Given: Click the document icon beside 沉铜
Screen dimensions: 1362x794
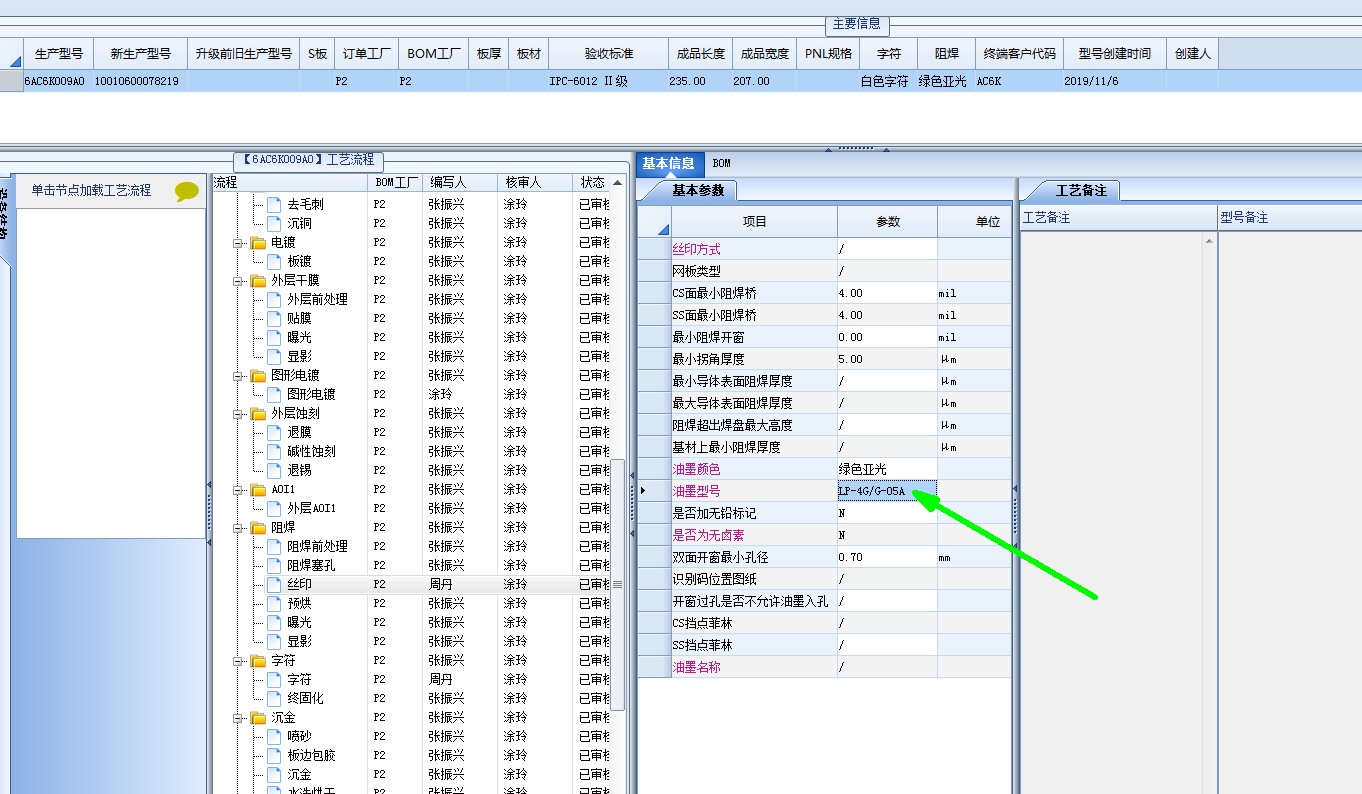Looking at the screenshot, I should pos(274,223).
